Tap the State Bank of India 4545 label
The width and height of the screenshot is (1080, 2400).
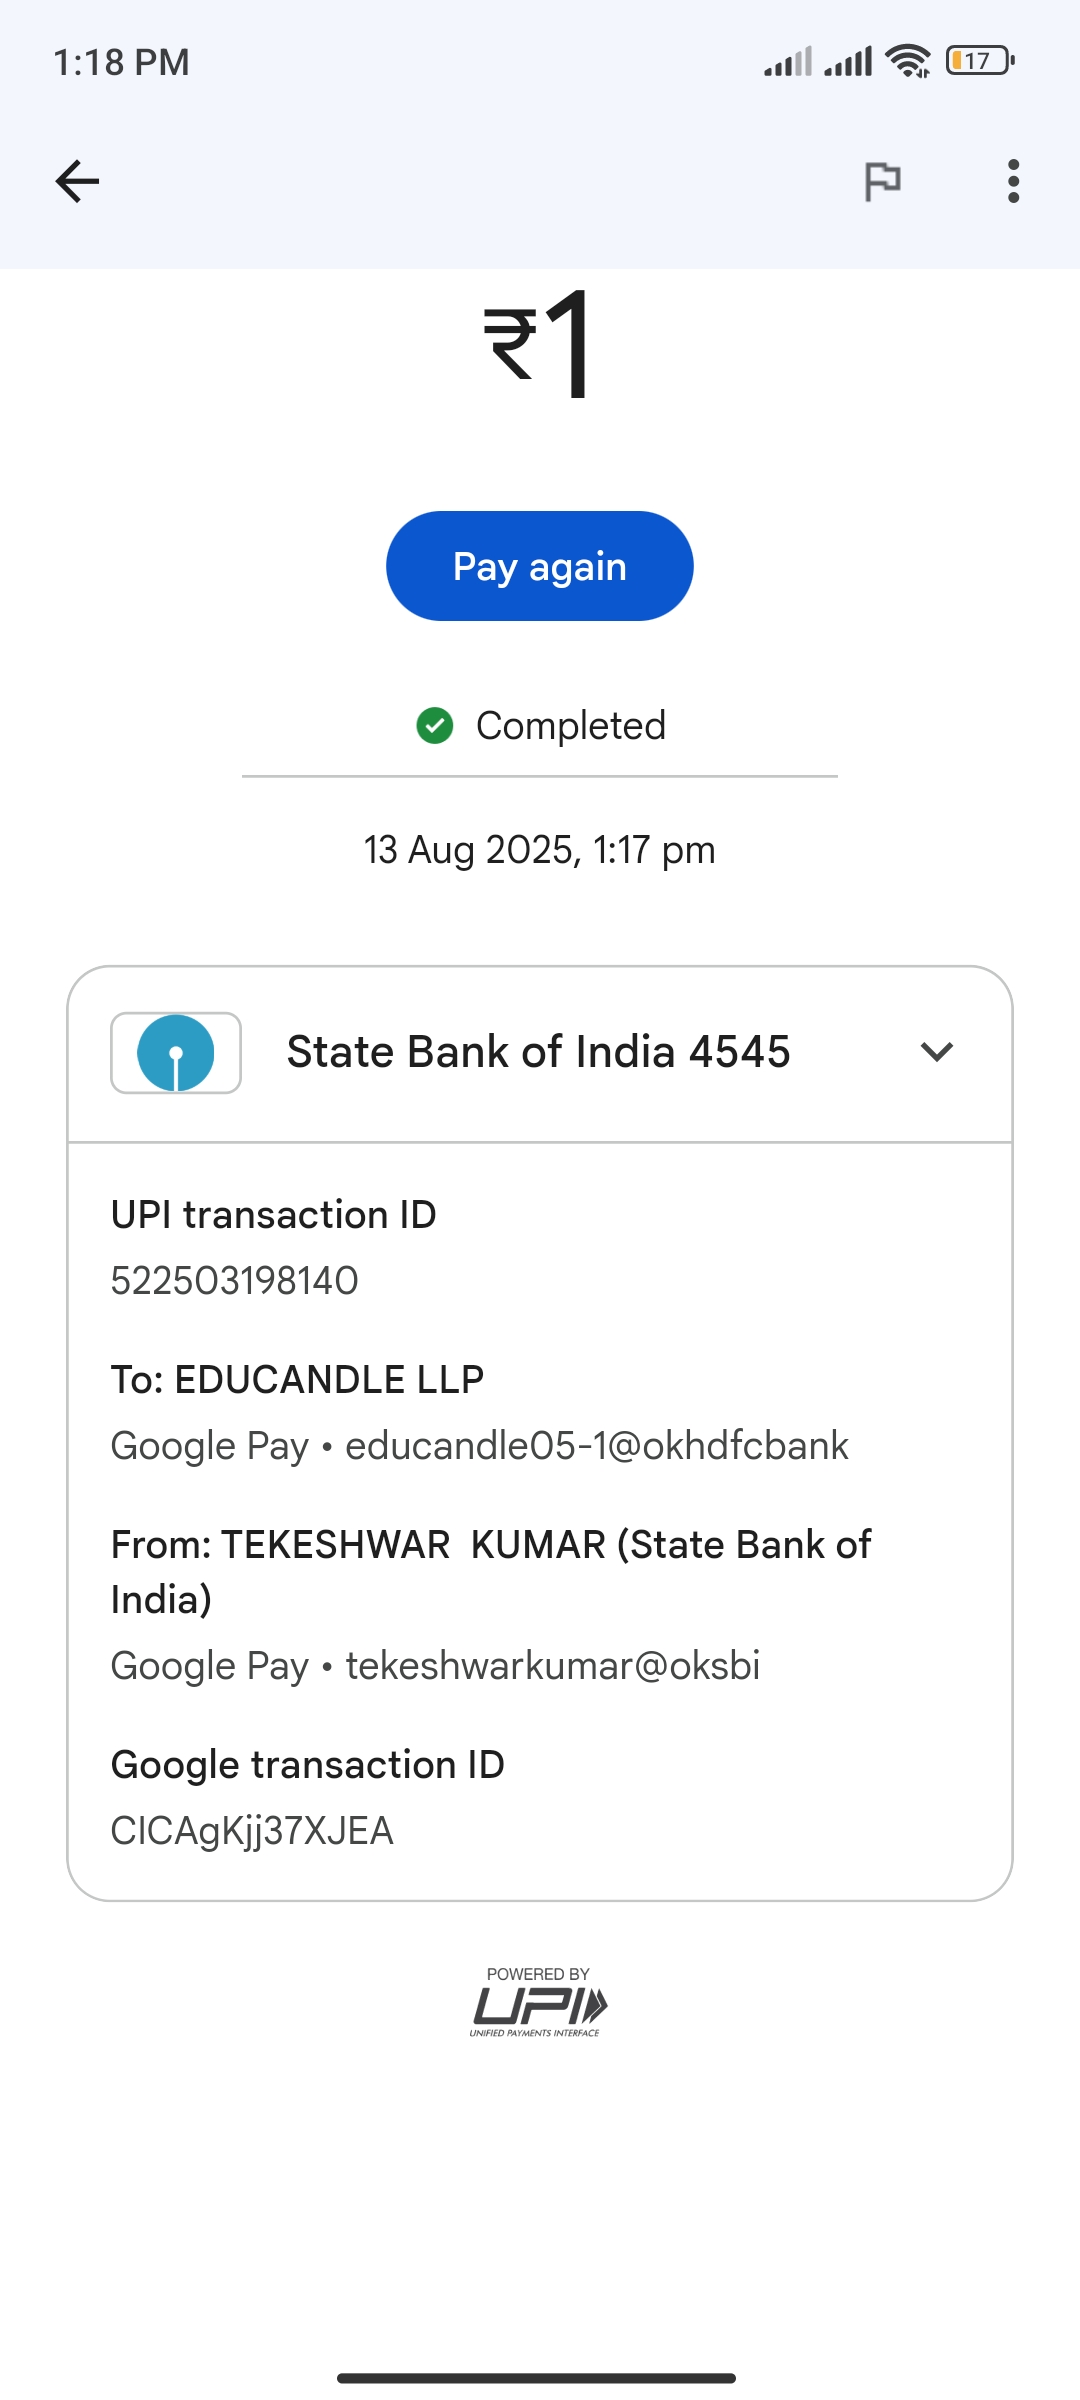click(538, 1052)
